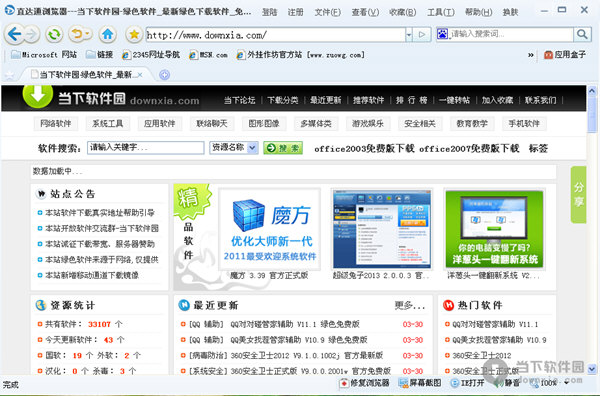
Task: Open the 文件(F) menu
Action: [x=328, y=12]
